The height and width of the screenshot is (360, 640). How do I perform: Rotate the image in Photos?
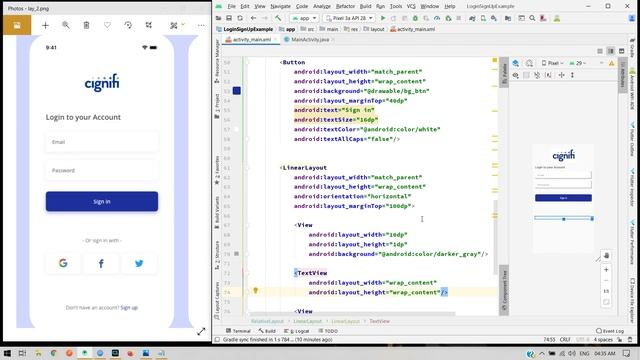[128, 25]
